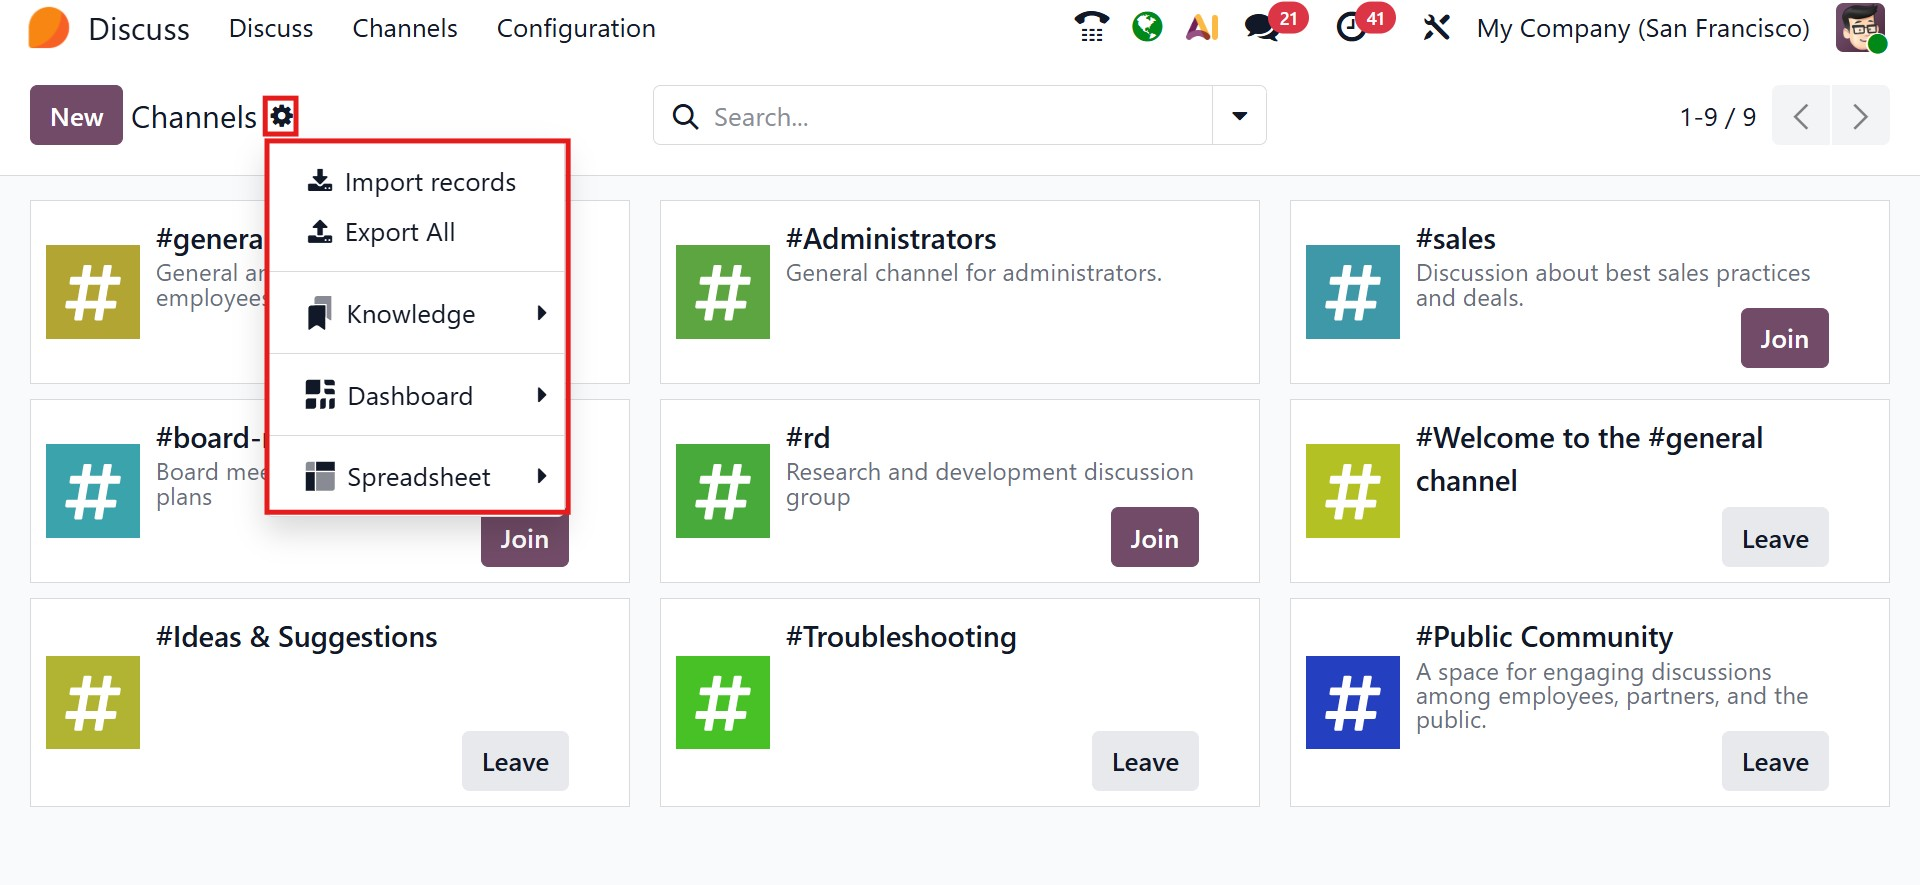Open the activities clock icon
The width and height of the screenshot is (1920, 885).
click(1352, 27)
